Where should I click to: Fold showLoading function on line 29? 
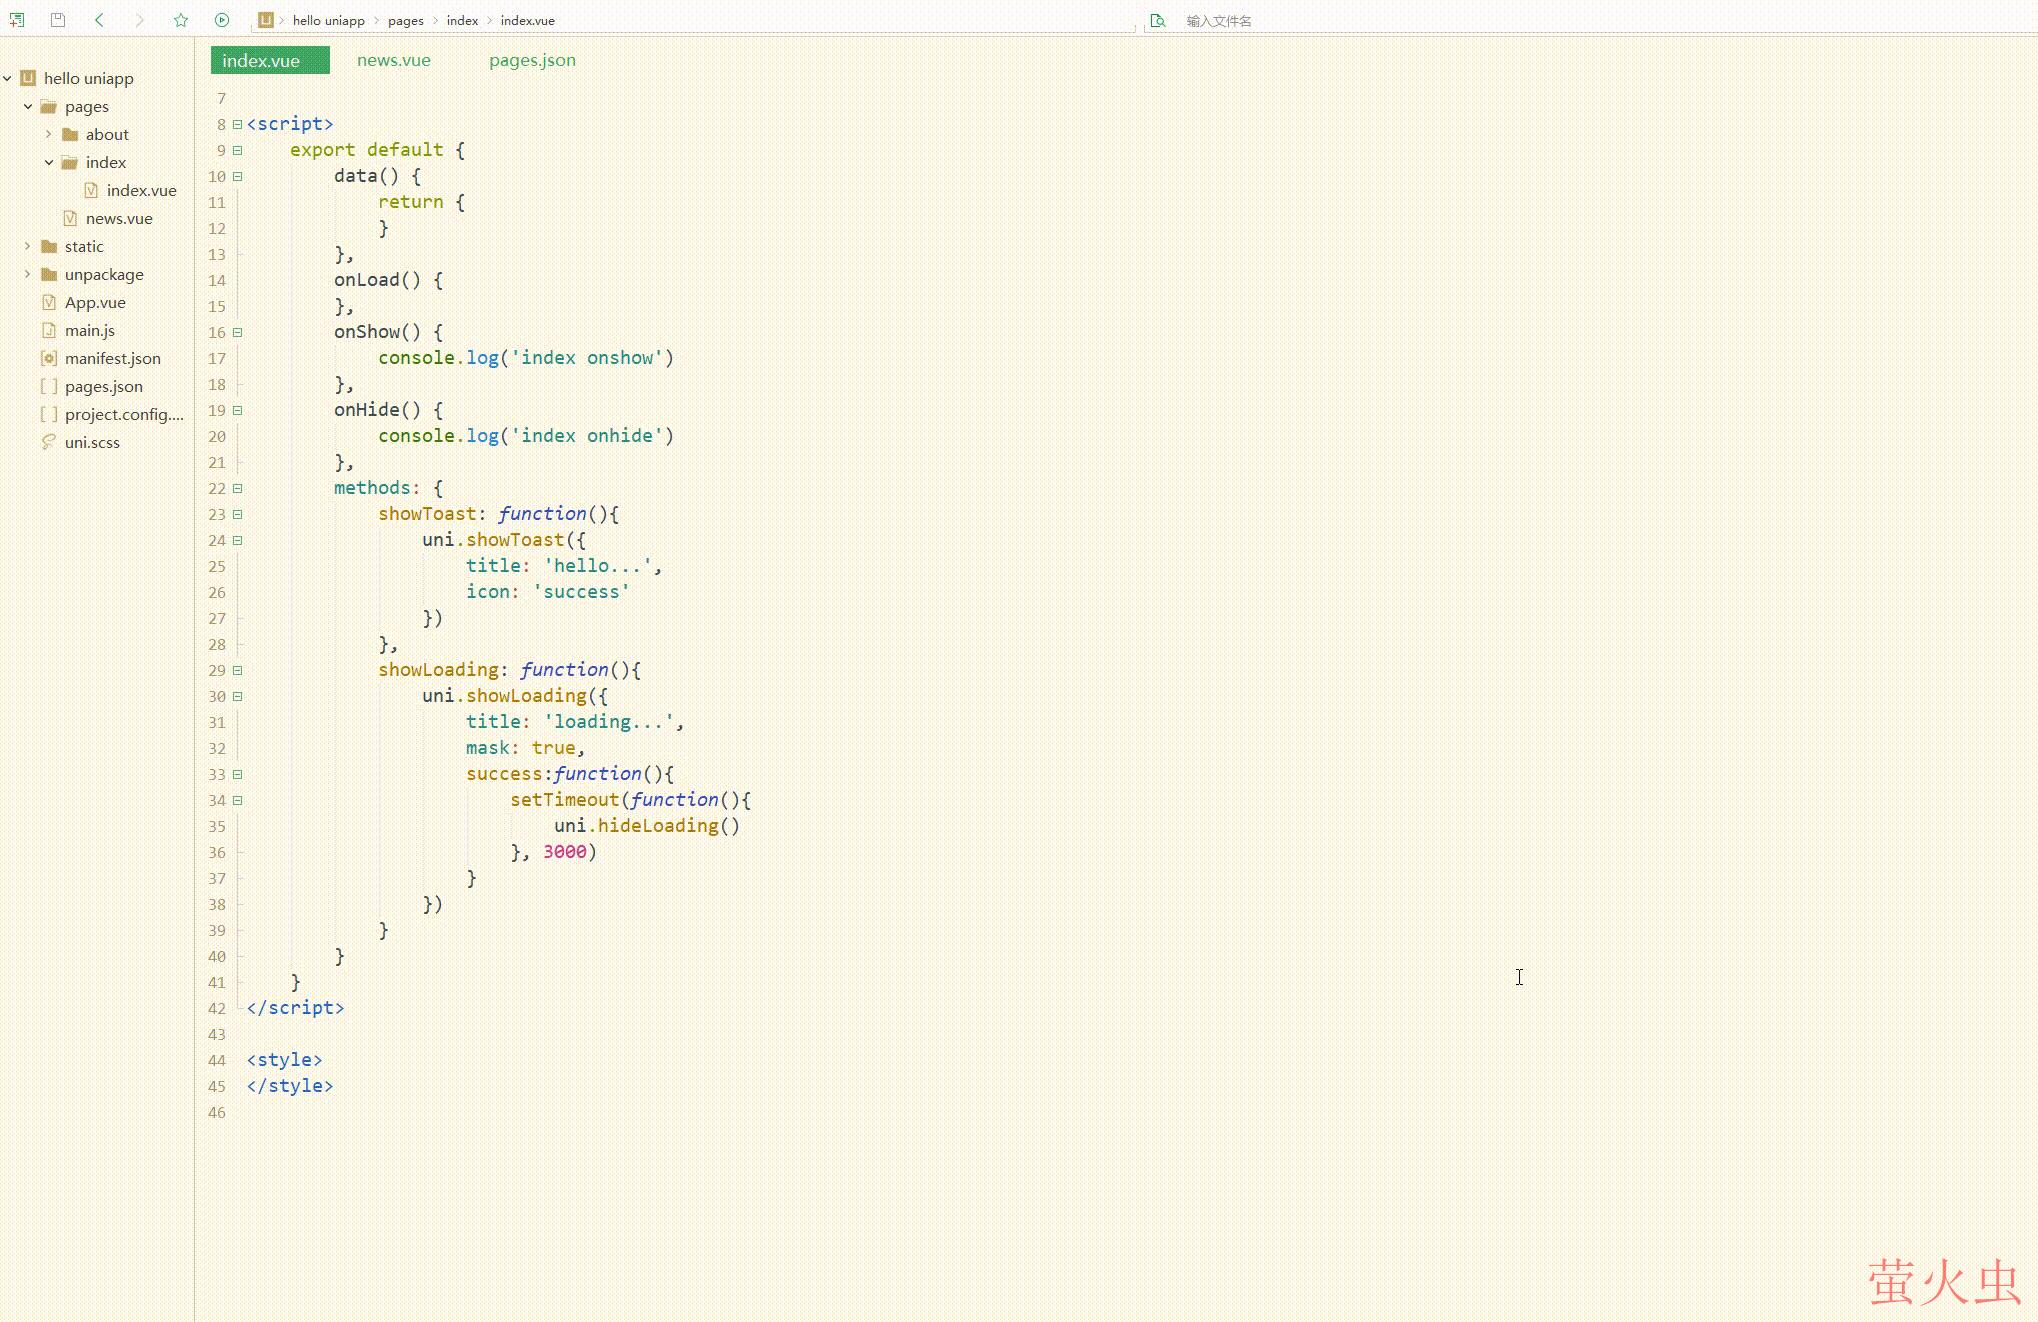238,670
